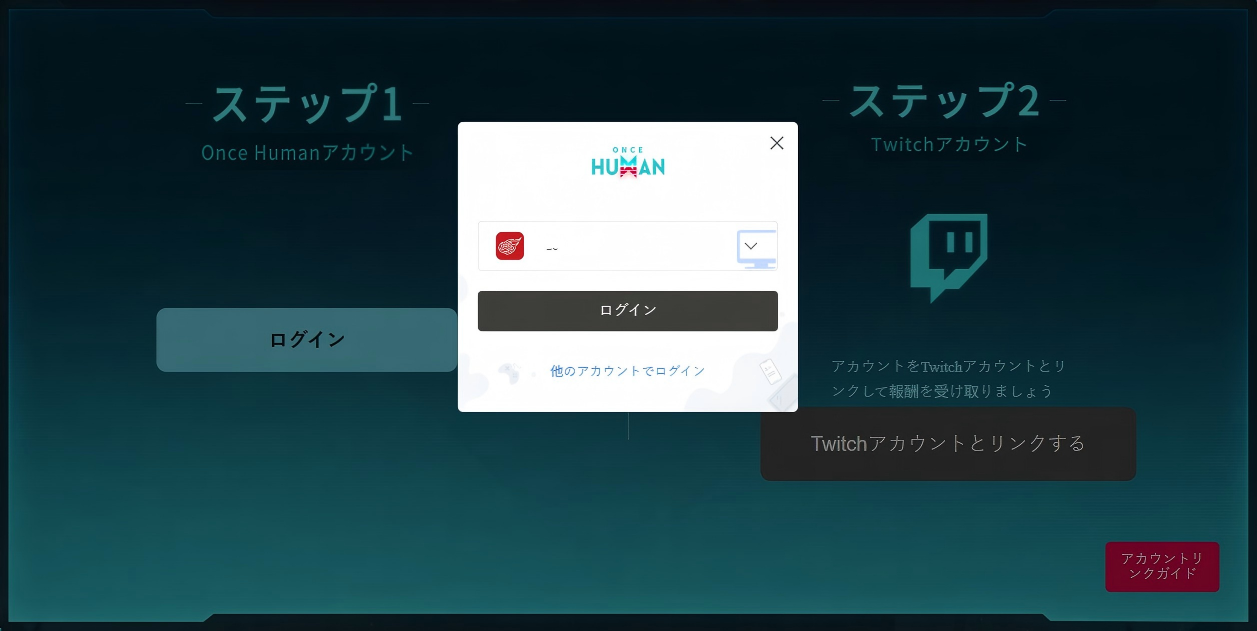The image size is (1257, 631).
Task: Click the Once Human logo in dialog
Action: tap(628, 162)
